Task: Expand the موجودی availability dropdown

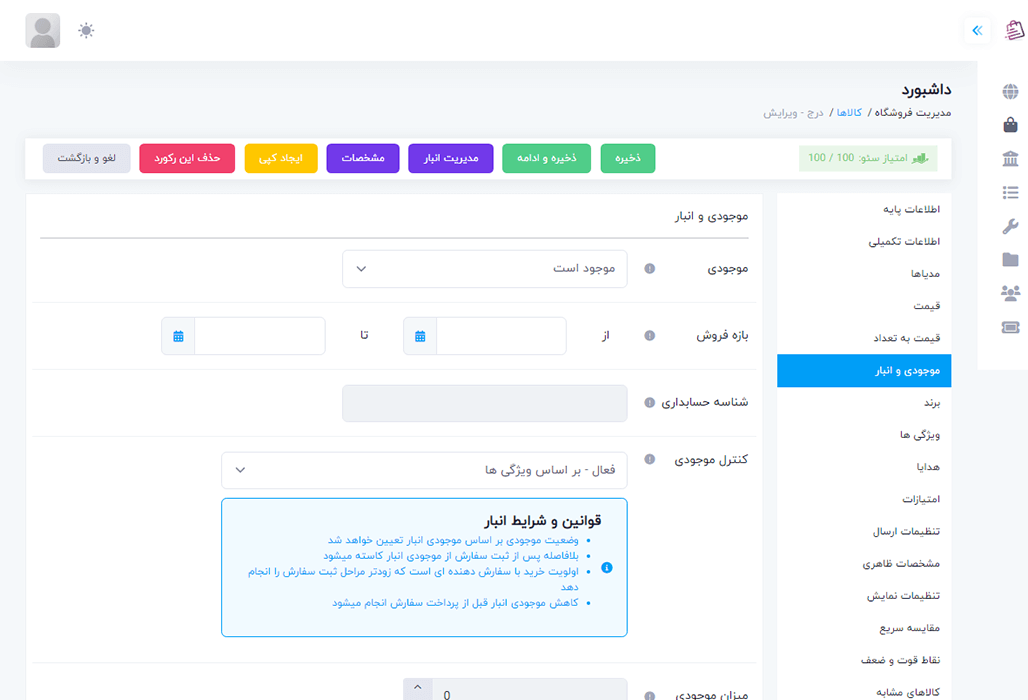Action: click(x=485, y=269)
